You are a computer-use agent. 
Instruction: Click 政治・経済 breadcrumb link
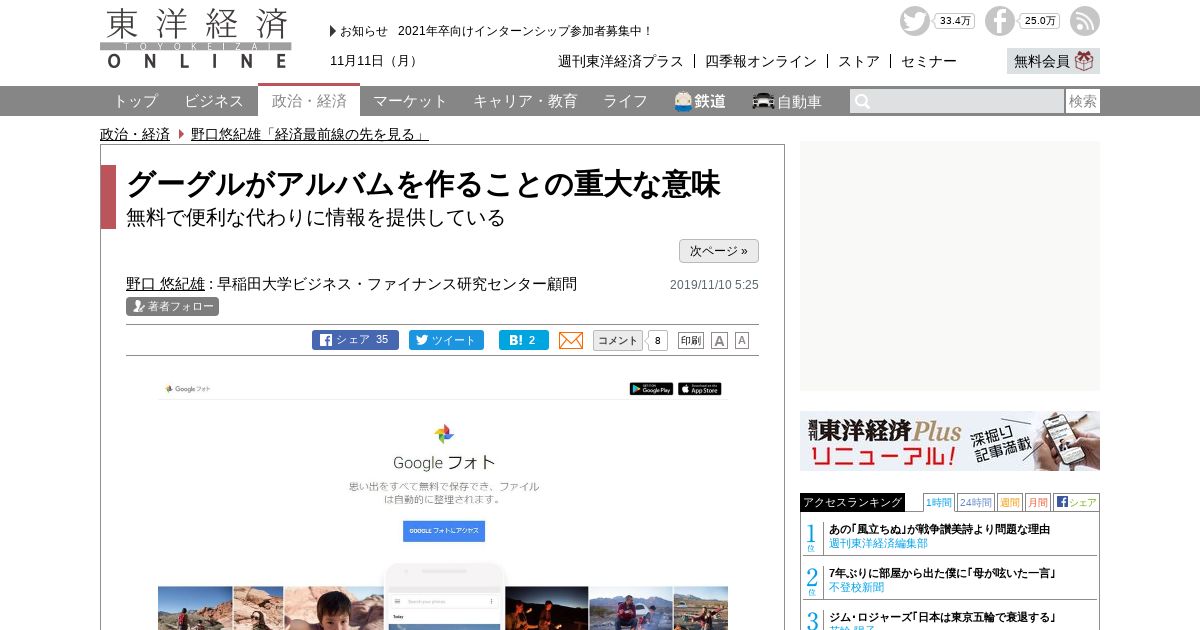135,134
